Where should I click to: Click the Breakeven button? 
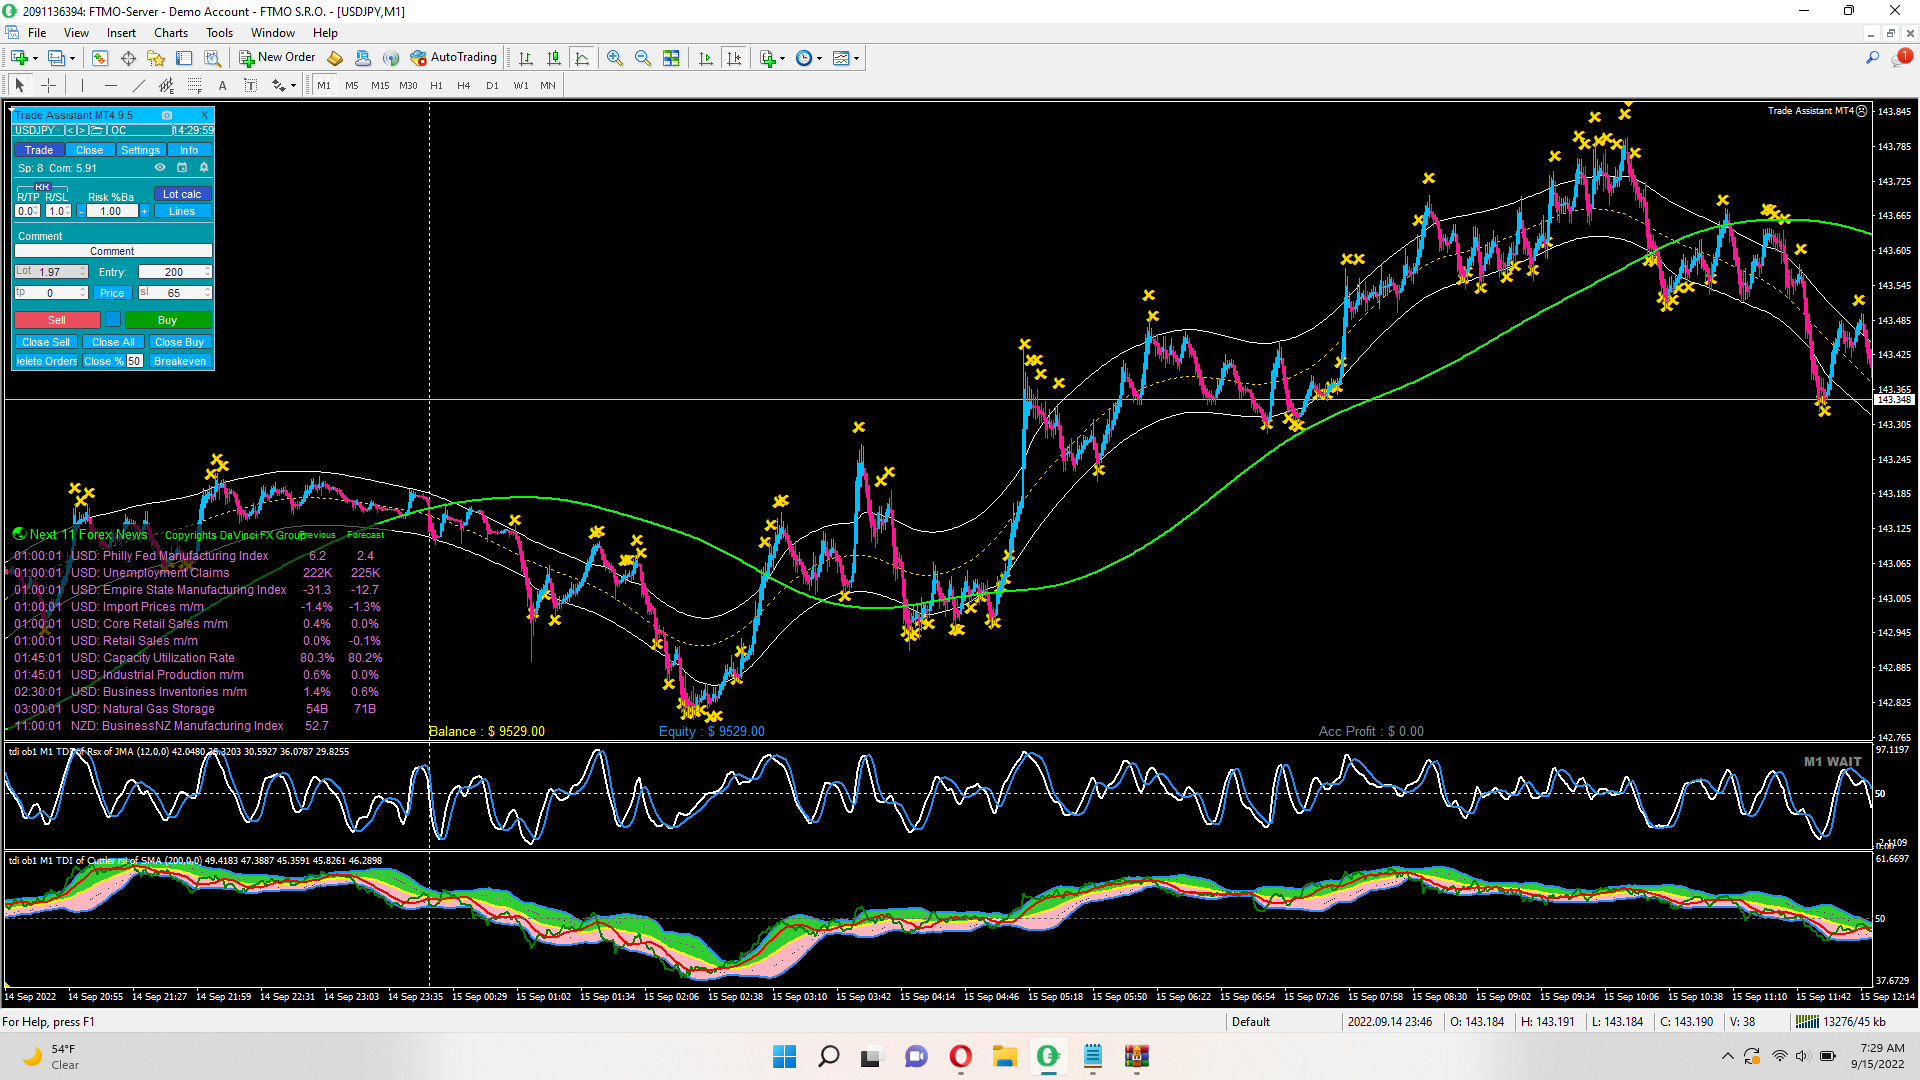[x=180, y=361]
